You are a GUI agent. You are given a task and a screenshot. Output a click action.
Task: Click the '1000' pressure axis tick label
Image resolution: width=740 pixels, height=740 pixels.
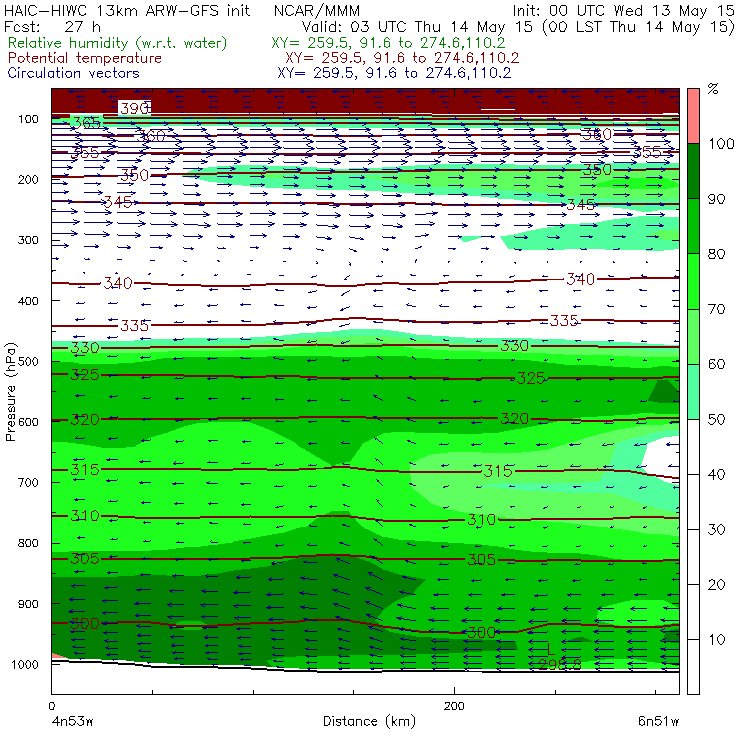click(25, 664)
